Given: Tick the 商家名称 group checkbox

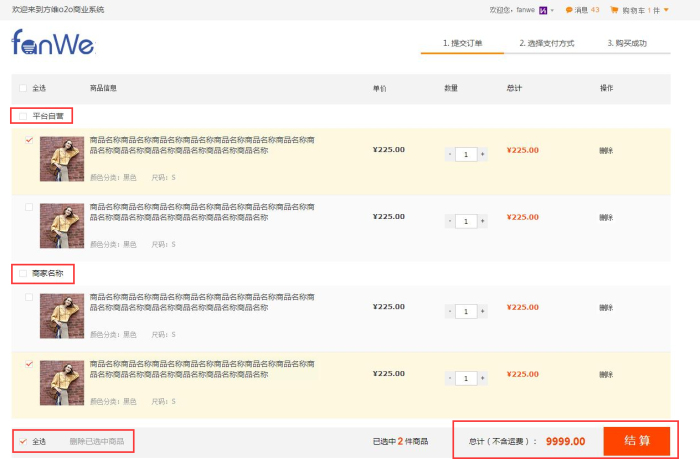Looking at the screenshot, I should tap(23, 273).
